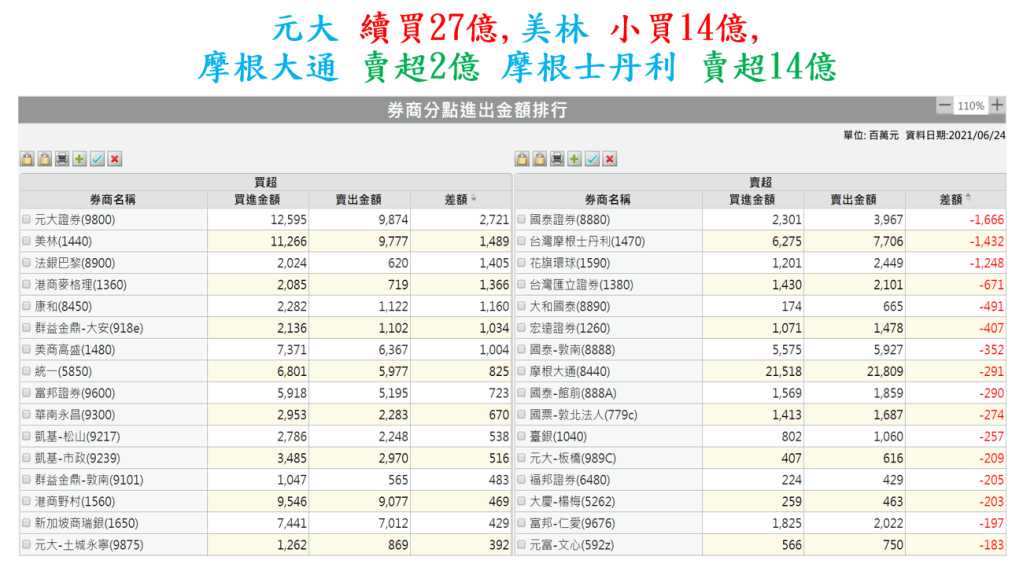Toggle the 差額 sort arrow in the 買超 table

click(x=474, y=199)
